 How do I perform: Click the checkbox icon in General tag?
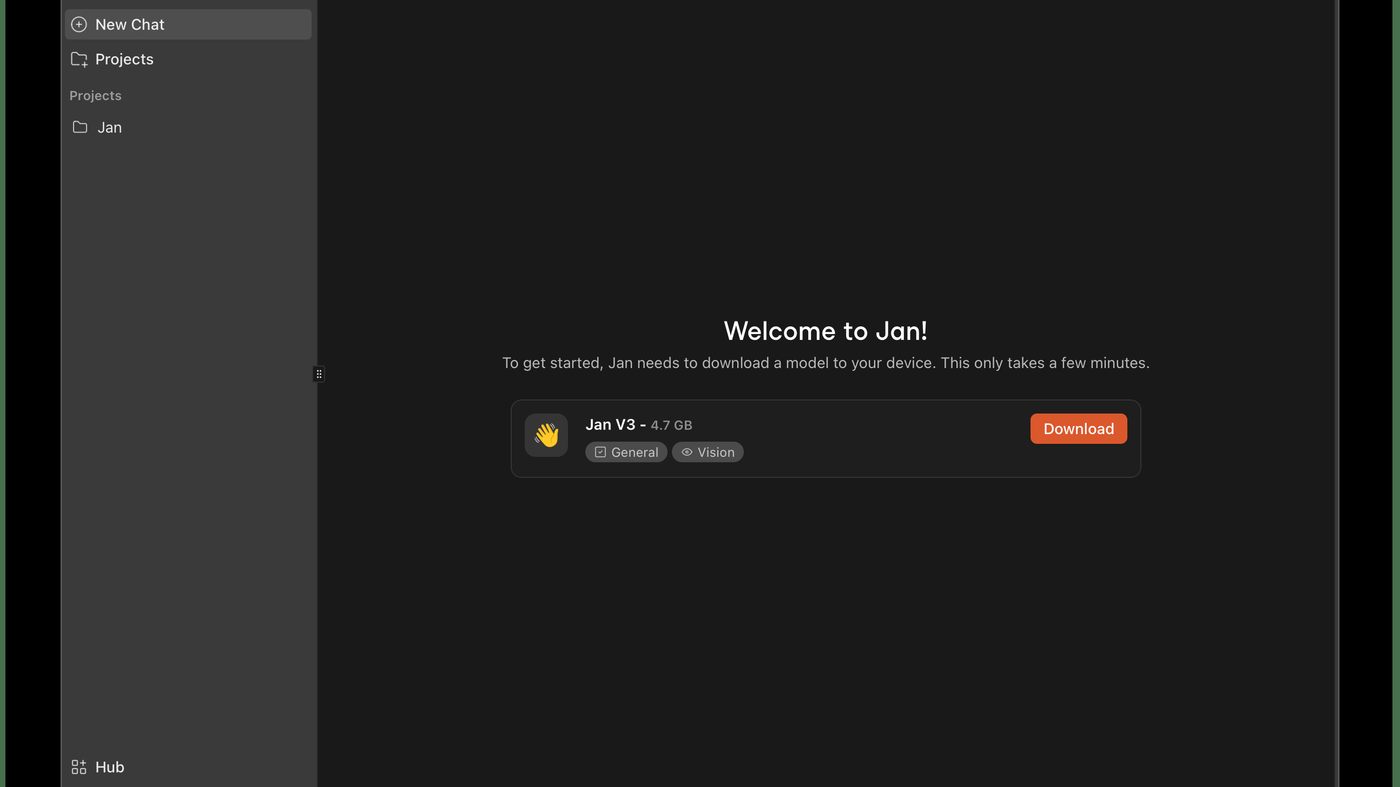pyautogui.click(x=600, y=452)
